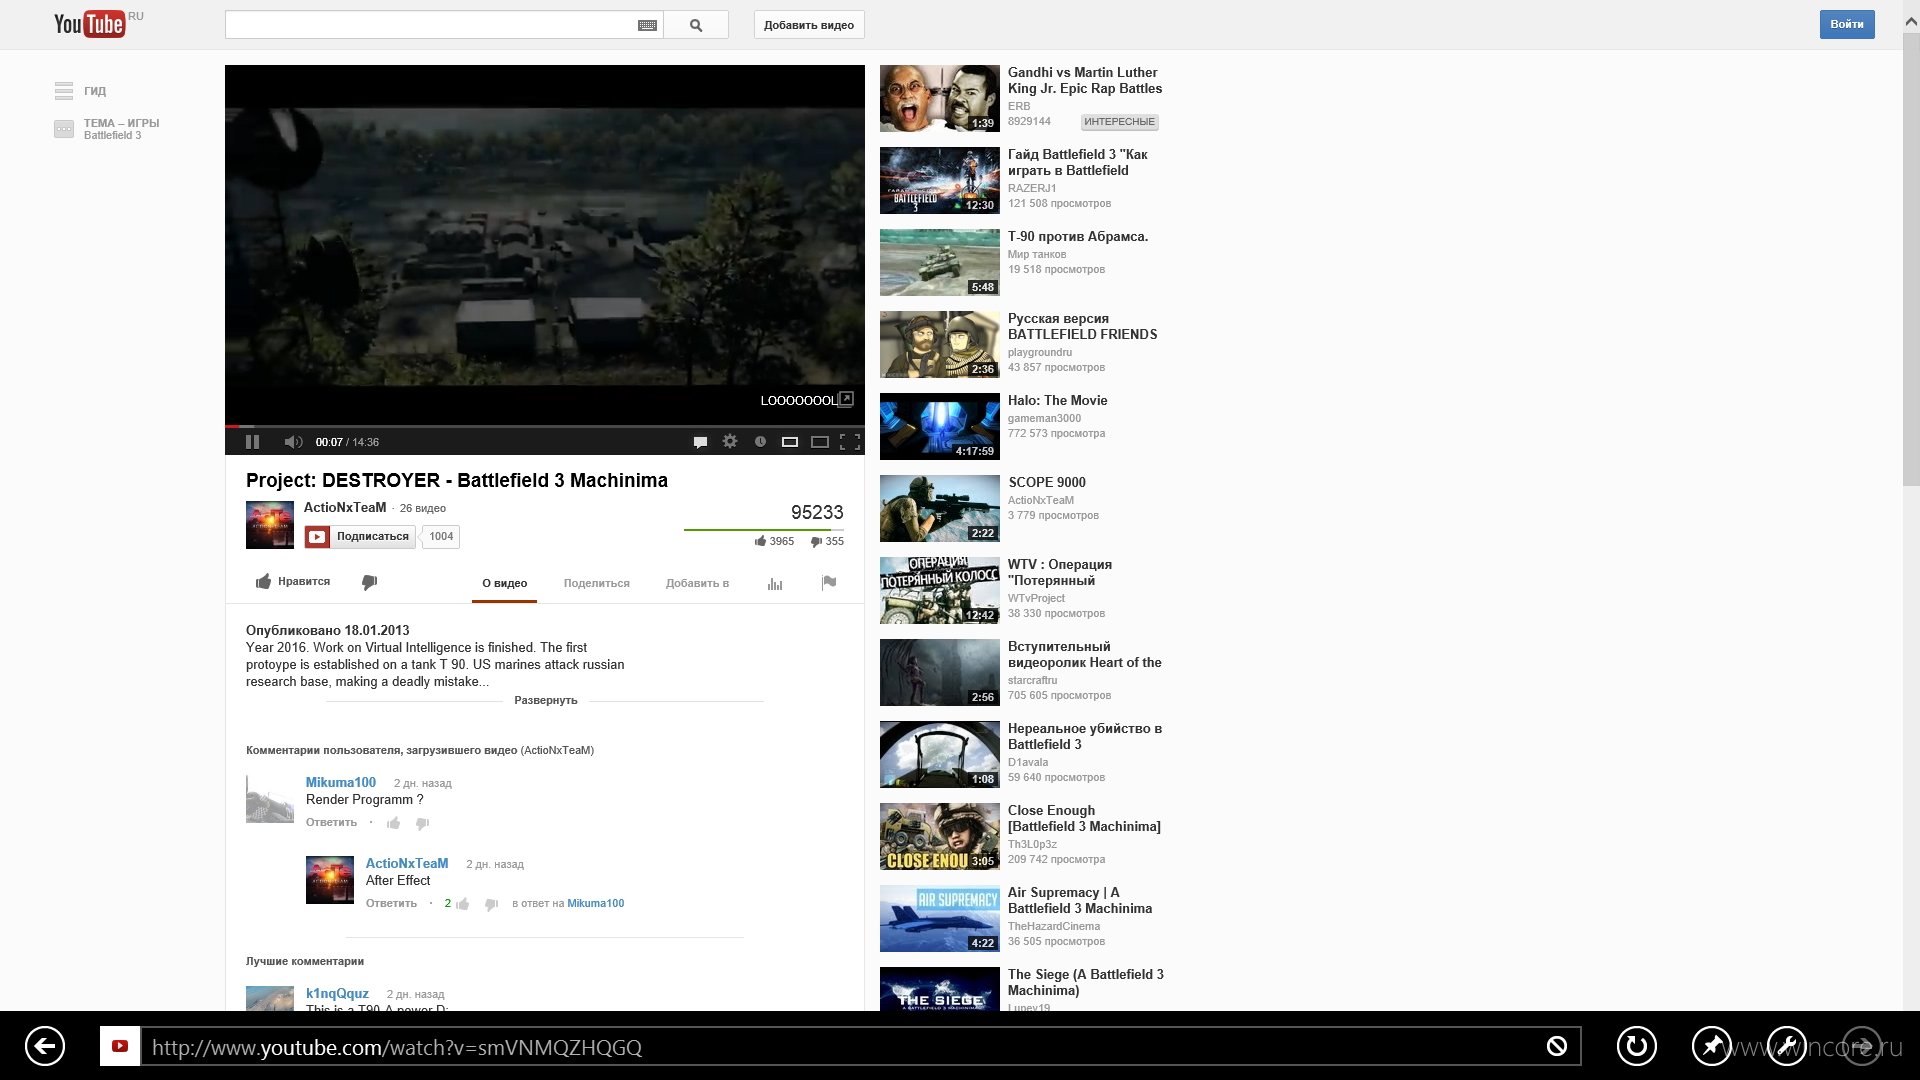Report the video with flag icon
Image resolution: width=1920 pixels, height=1080 pixels.
point(829,583)
